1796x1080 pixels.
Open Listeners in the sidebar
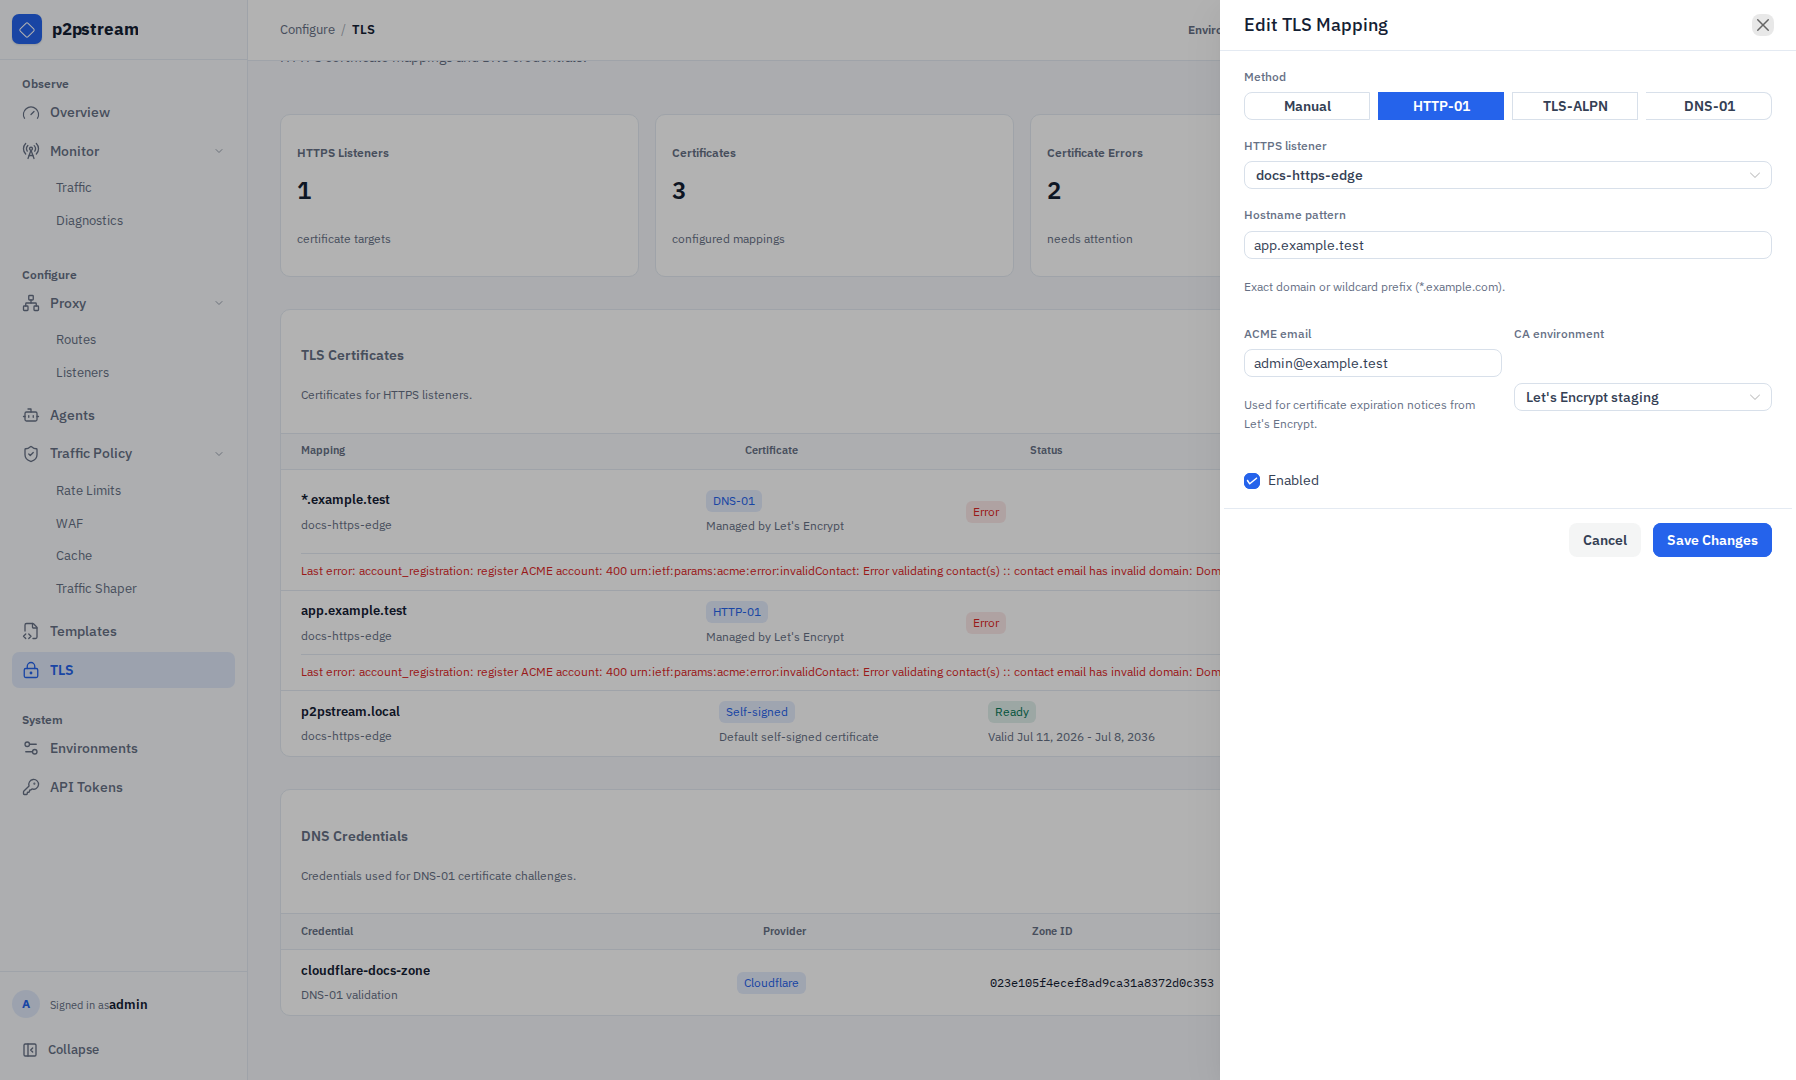pos(82,372)
